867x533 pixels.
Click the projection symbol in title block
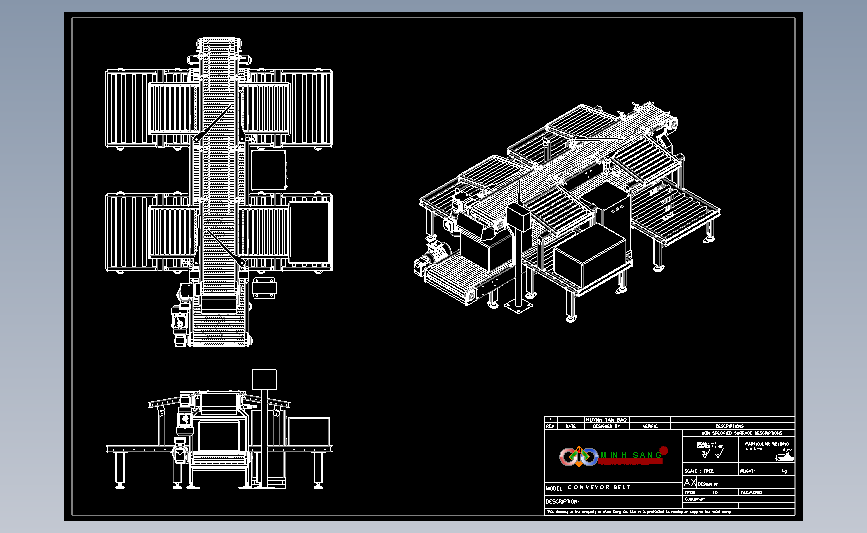[x=784, y=456]
